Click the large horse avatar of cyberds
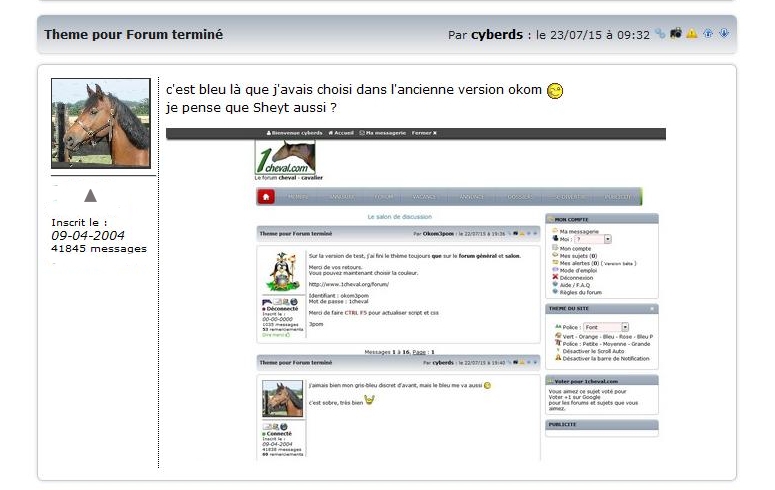This screenshot has height=490, width=775. 100,124
